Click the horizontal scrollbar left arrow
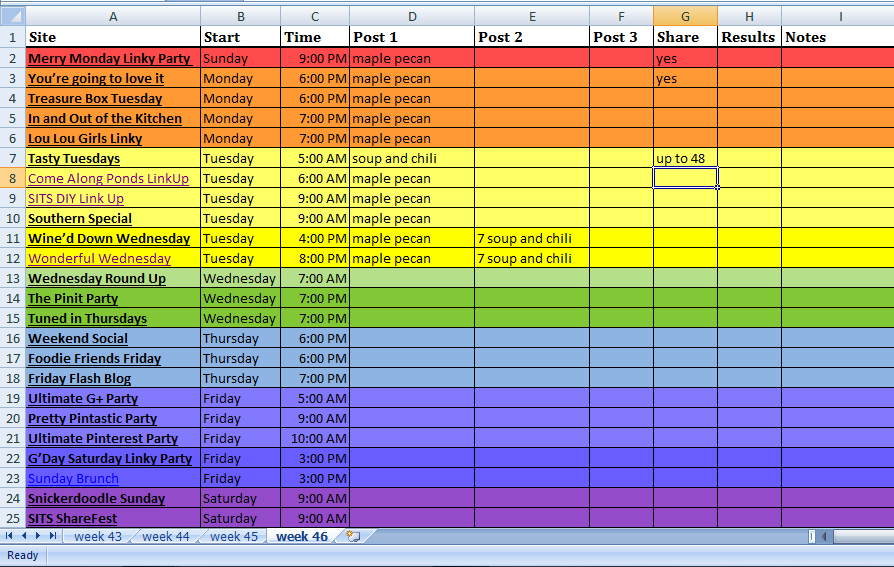This screenshot has height=567, width=894. (x=824, y=536)
